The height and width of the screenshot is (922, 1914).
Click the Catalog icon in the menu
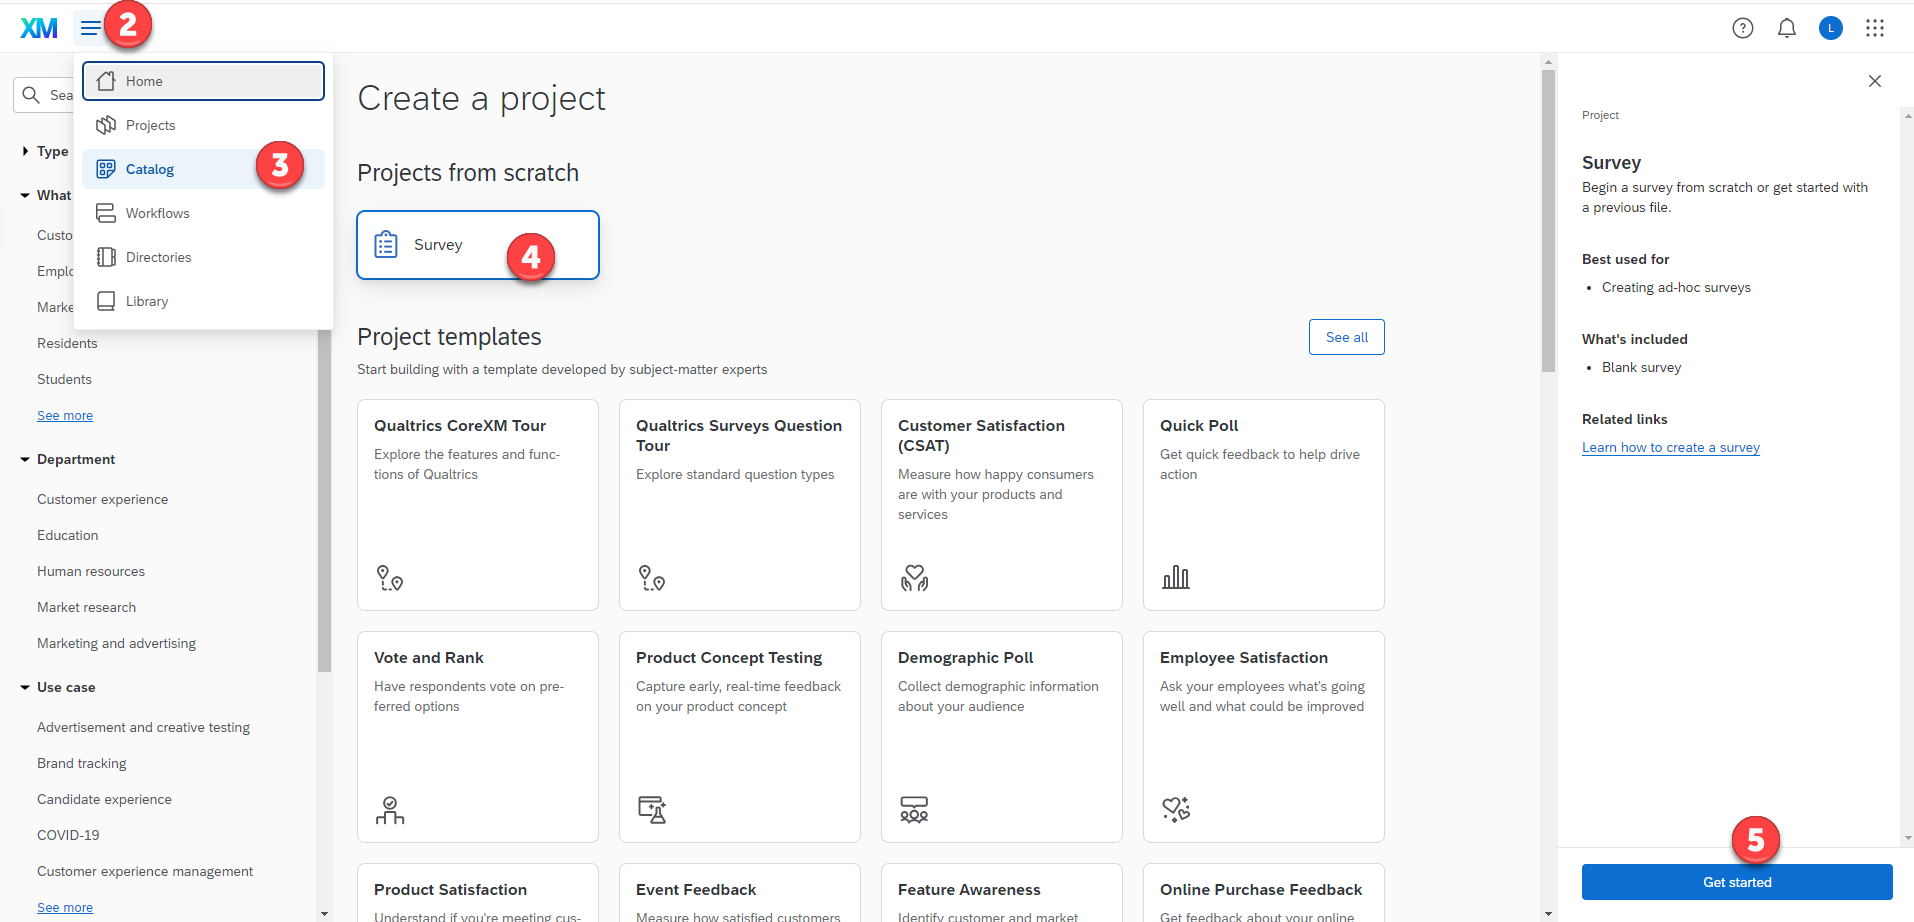coord(106,169)
